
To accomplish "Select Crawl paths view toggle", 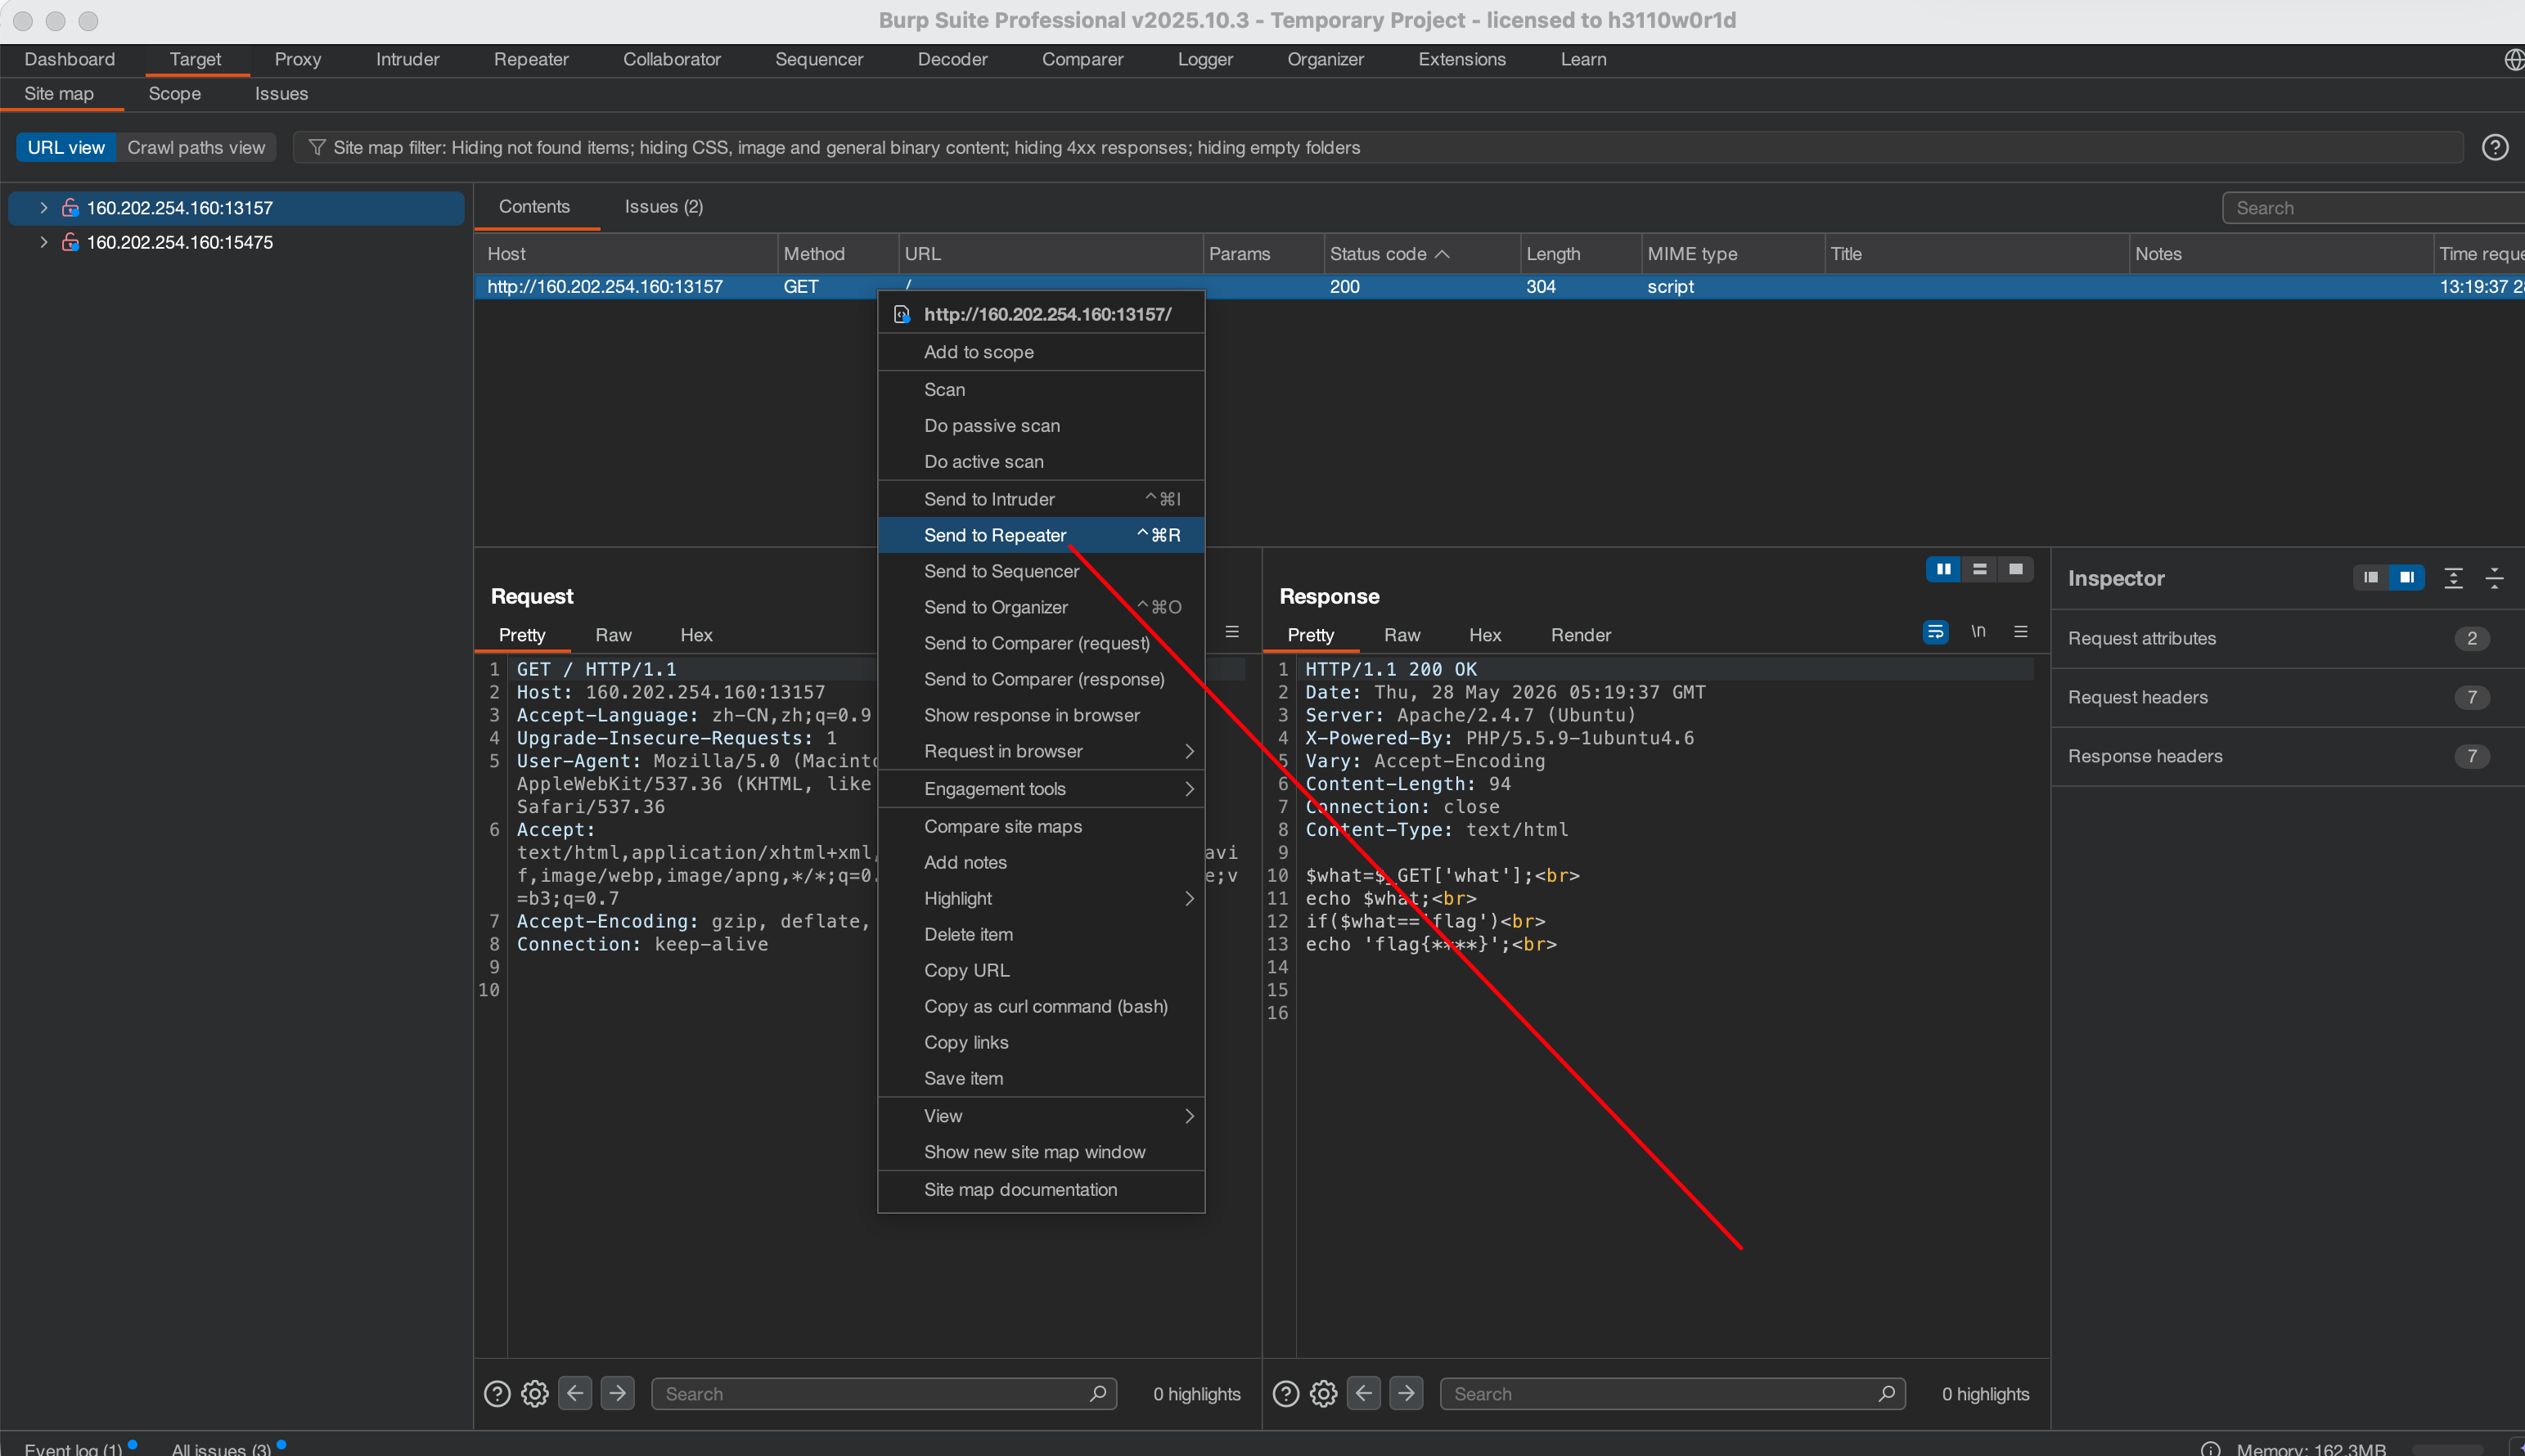I will (196, 147).
